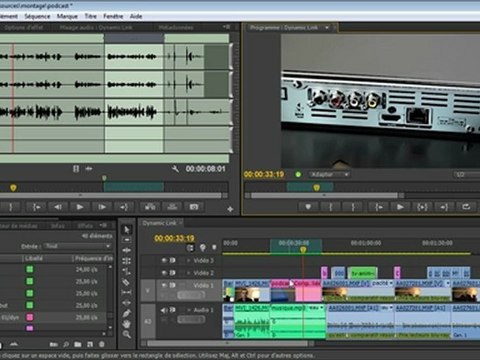Create new bin folder in Project panel
This screenshot has width=480, height=360.
[78, 344]
